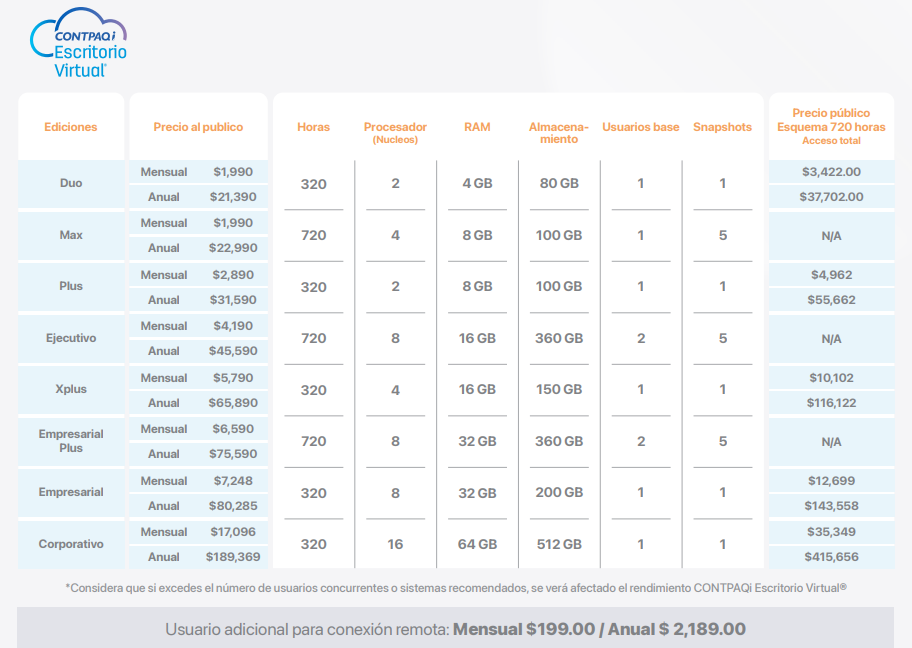Screen dimensions: 912x648
Task: Select the Duo edition cell
Action: 71,183
